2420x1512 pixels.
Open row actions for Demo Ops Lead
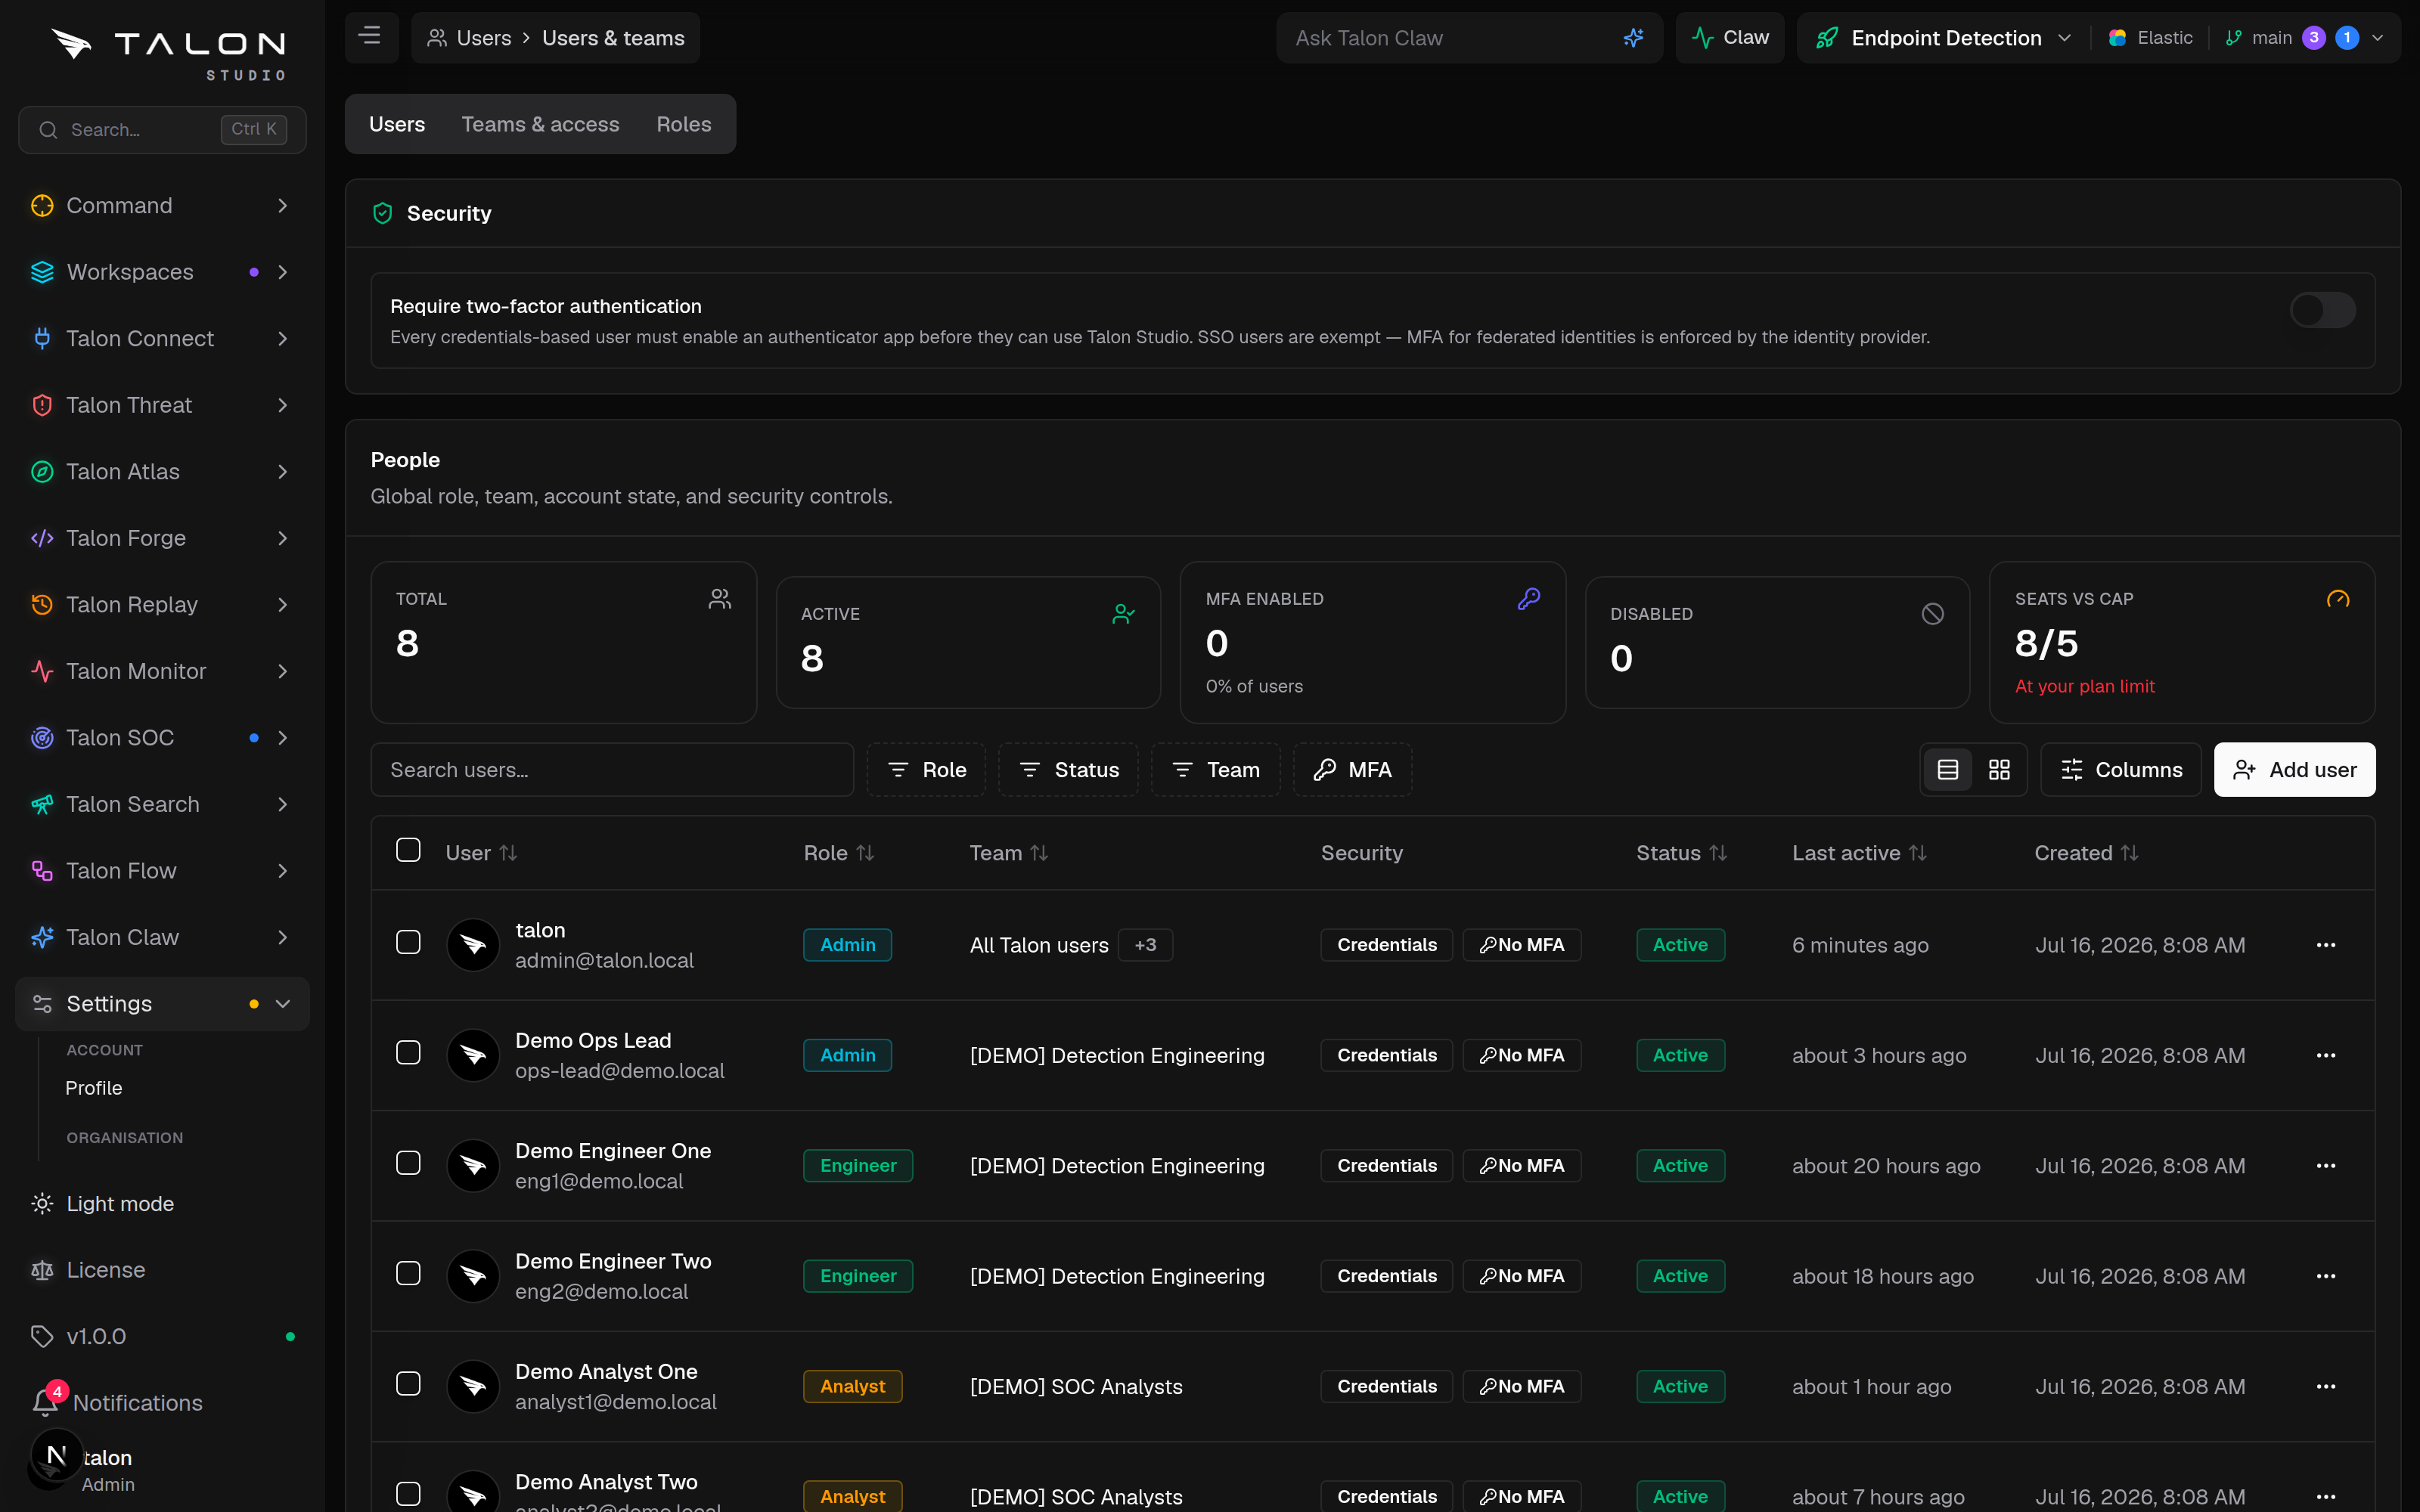tap(2325, 1055)
